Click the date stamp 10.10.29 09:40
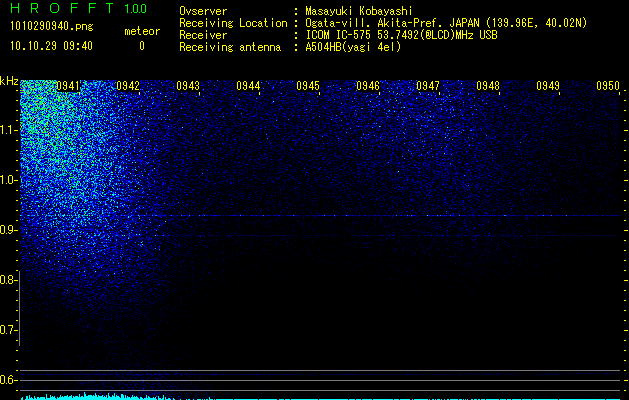Screen dimensions: 629x400 (x=51, y=46)
